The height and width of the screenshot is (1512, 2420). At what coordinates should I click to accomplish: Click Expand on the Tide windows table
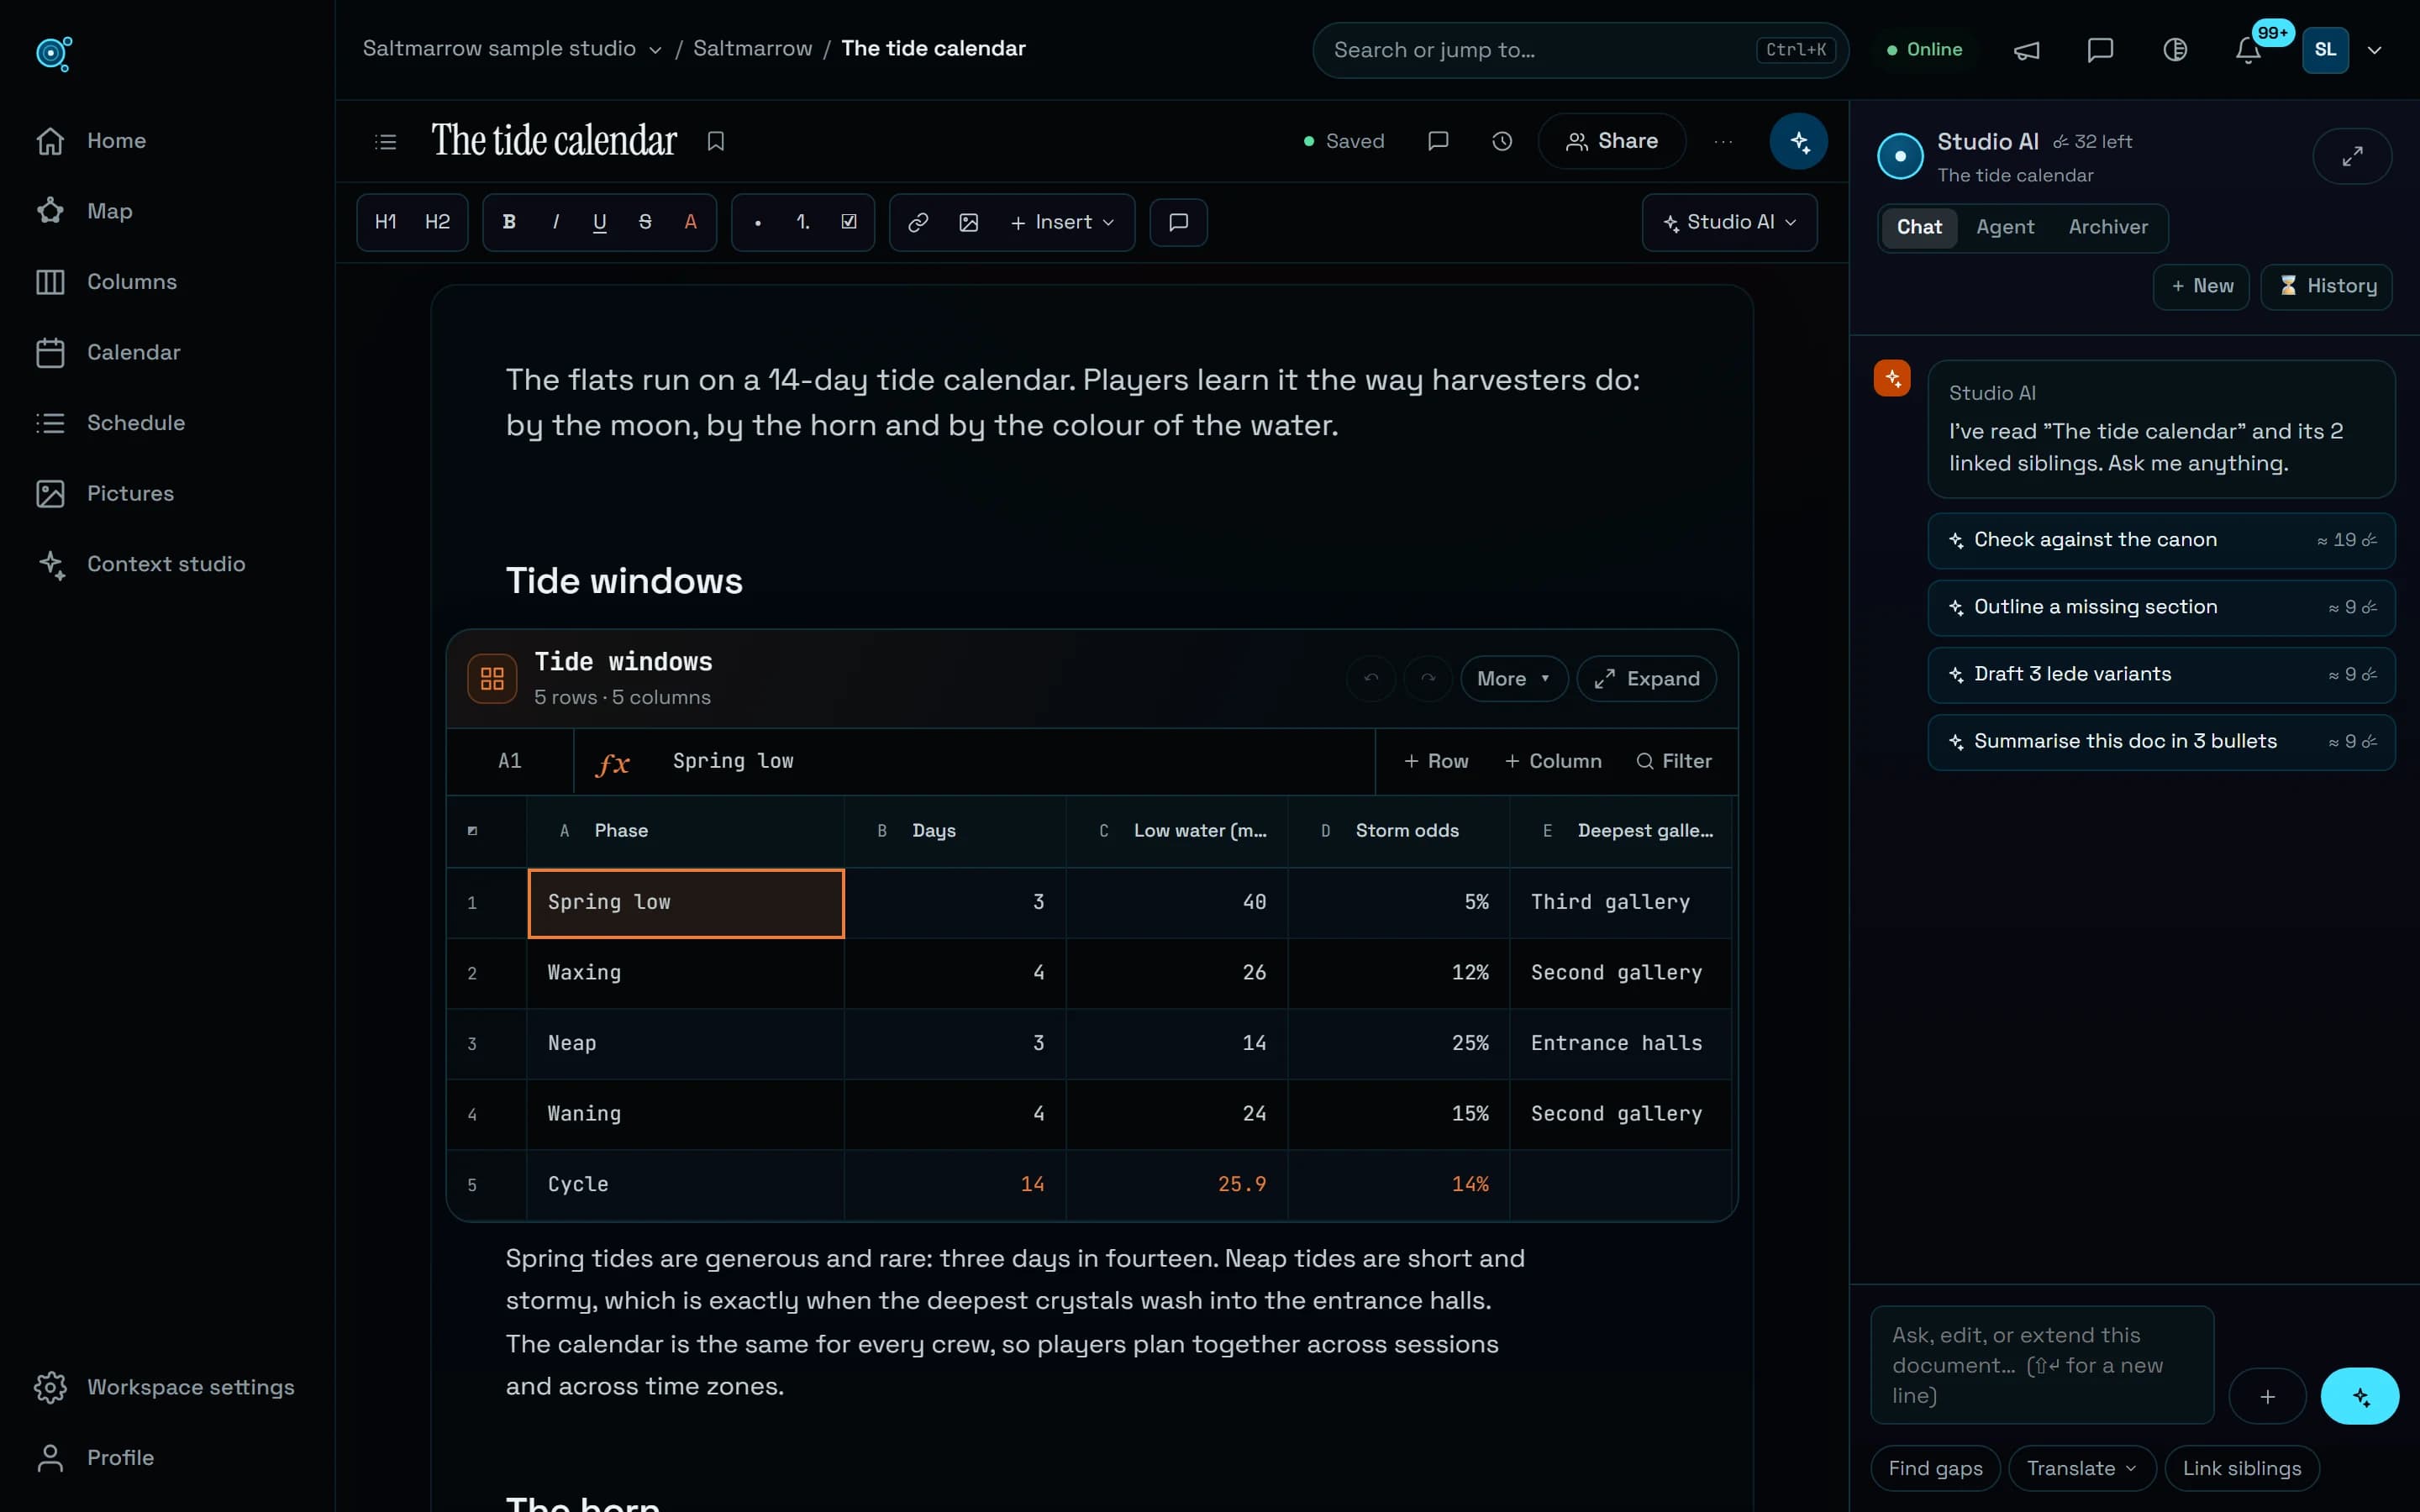coord(1646,679)
